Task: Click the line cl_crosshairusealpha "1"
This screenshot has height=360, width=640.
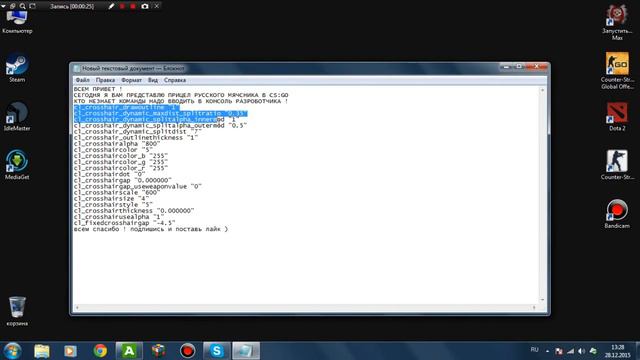Action: click(119, 217)
